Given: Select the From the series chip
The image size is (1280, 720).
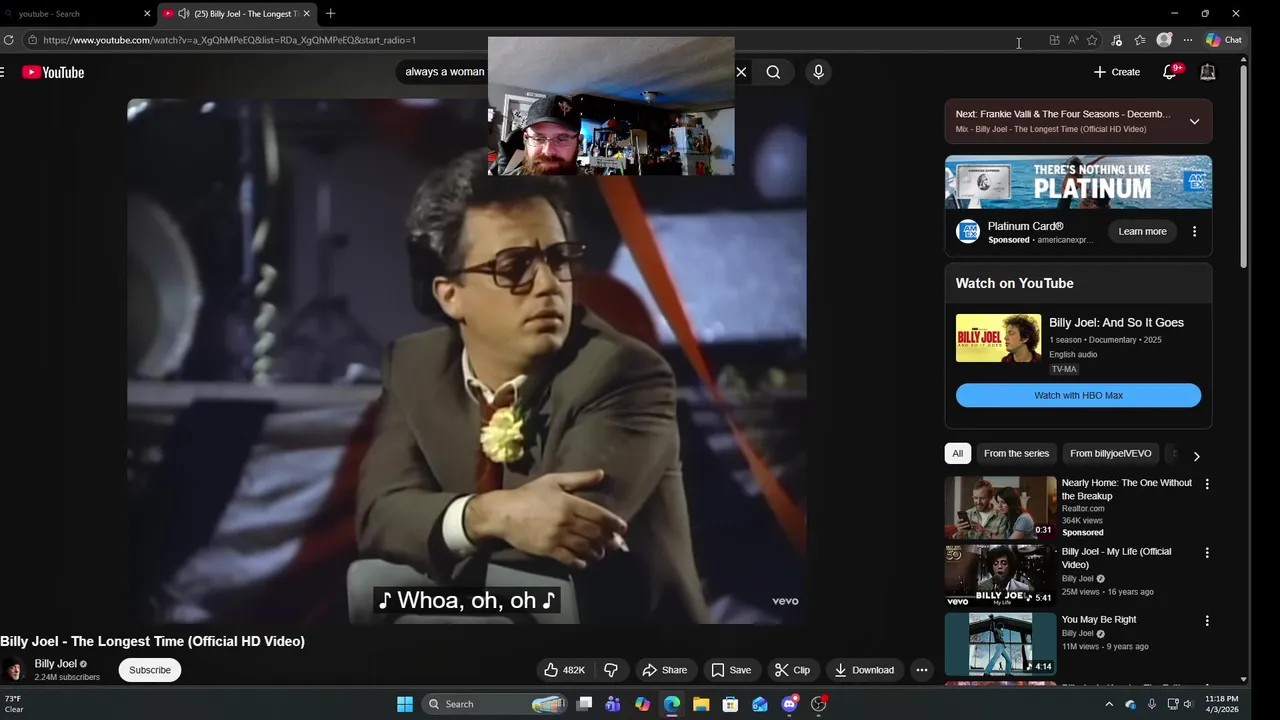Looking at the screenshot, I should click(x=1016, y=453).
